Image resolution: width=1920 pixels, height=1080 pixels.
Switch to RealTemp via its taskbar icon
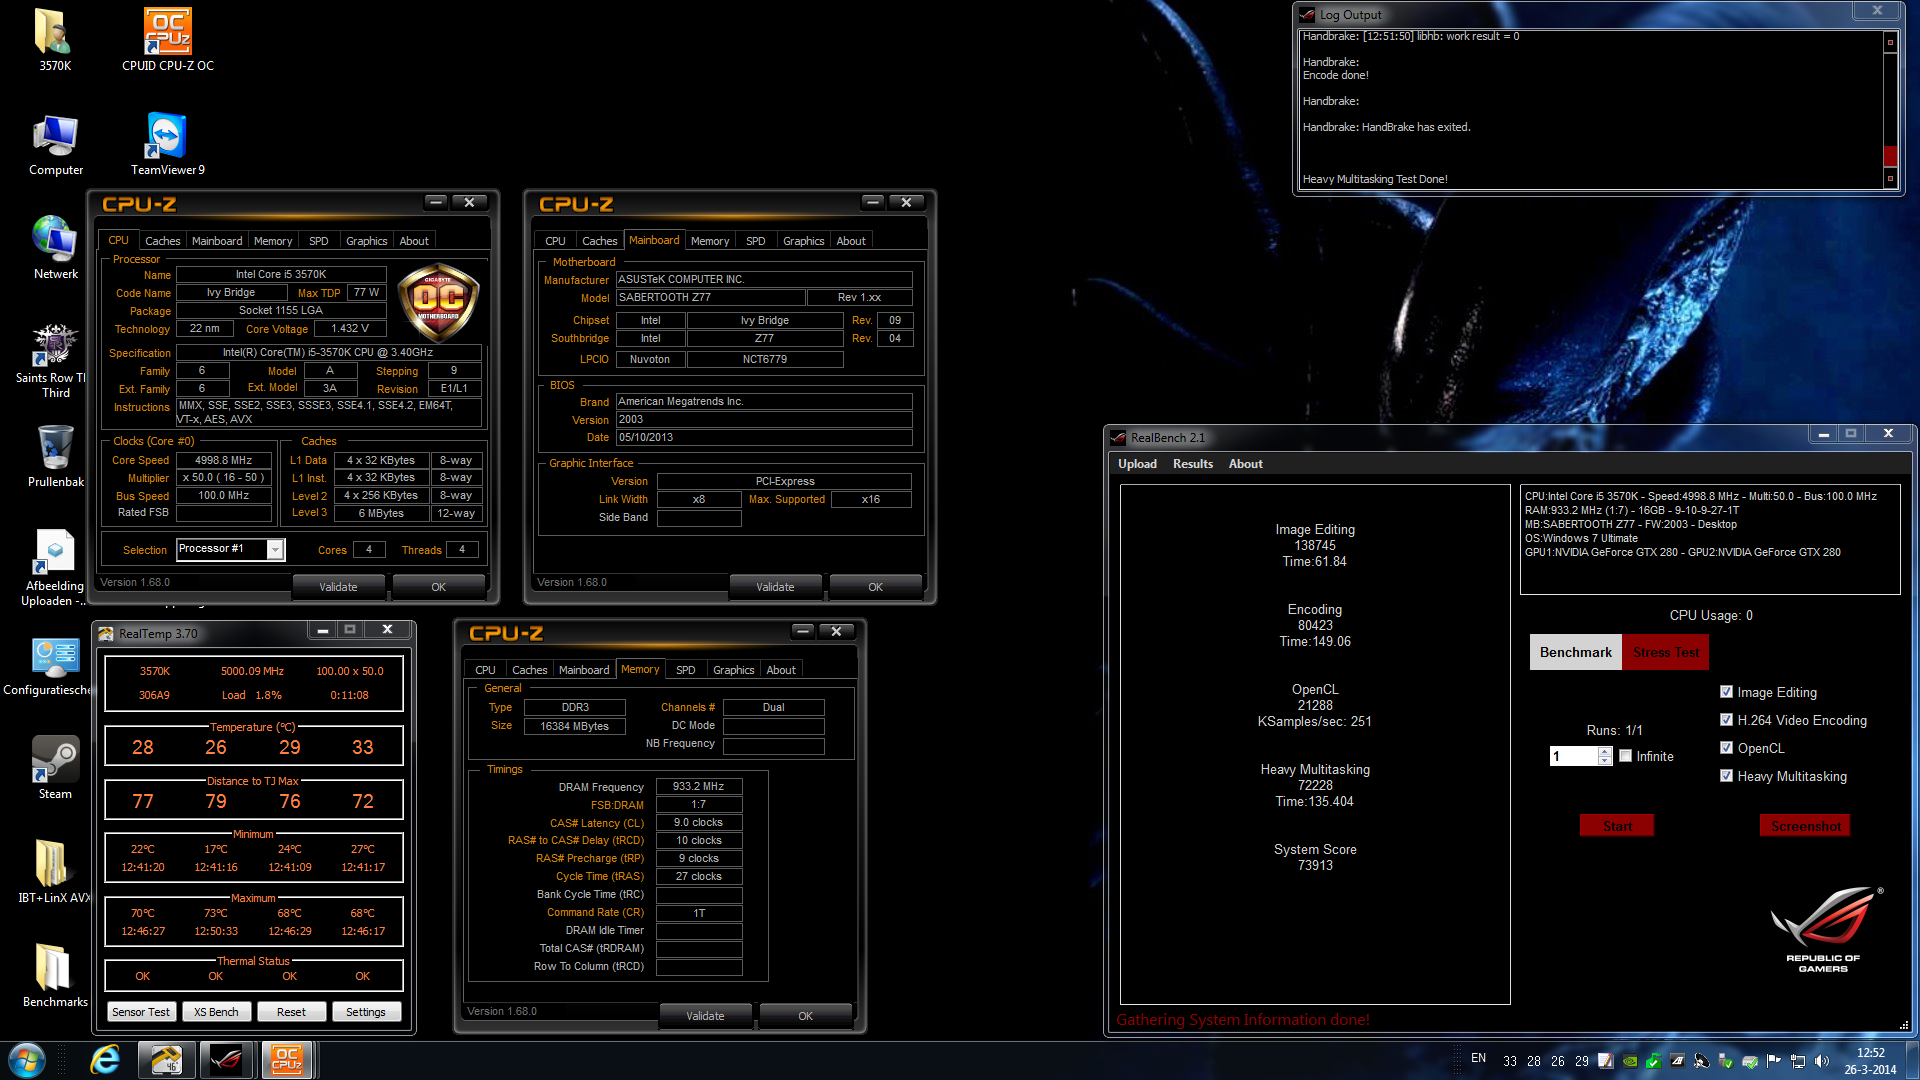pos(166,1060)
